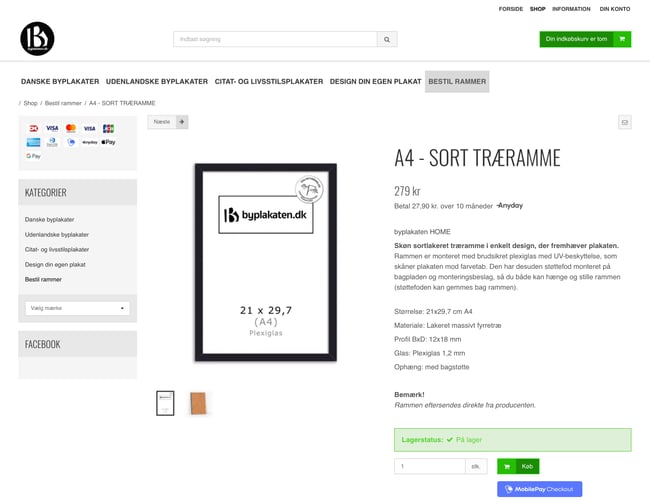Go to CITAT- OG LIVSSTILSPLAKATER category
Screen dimensions: 650x500
pos(269,82)
